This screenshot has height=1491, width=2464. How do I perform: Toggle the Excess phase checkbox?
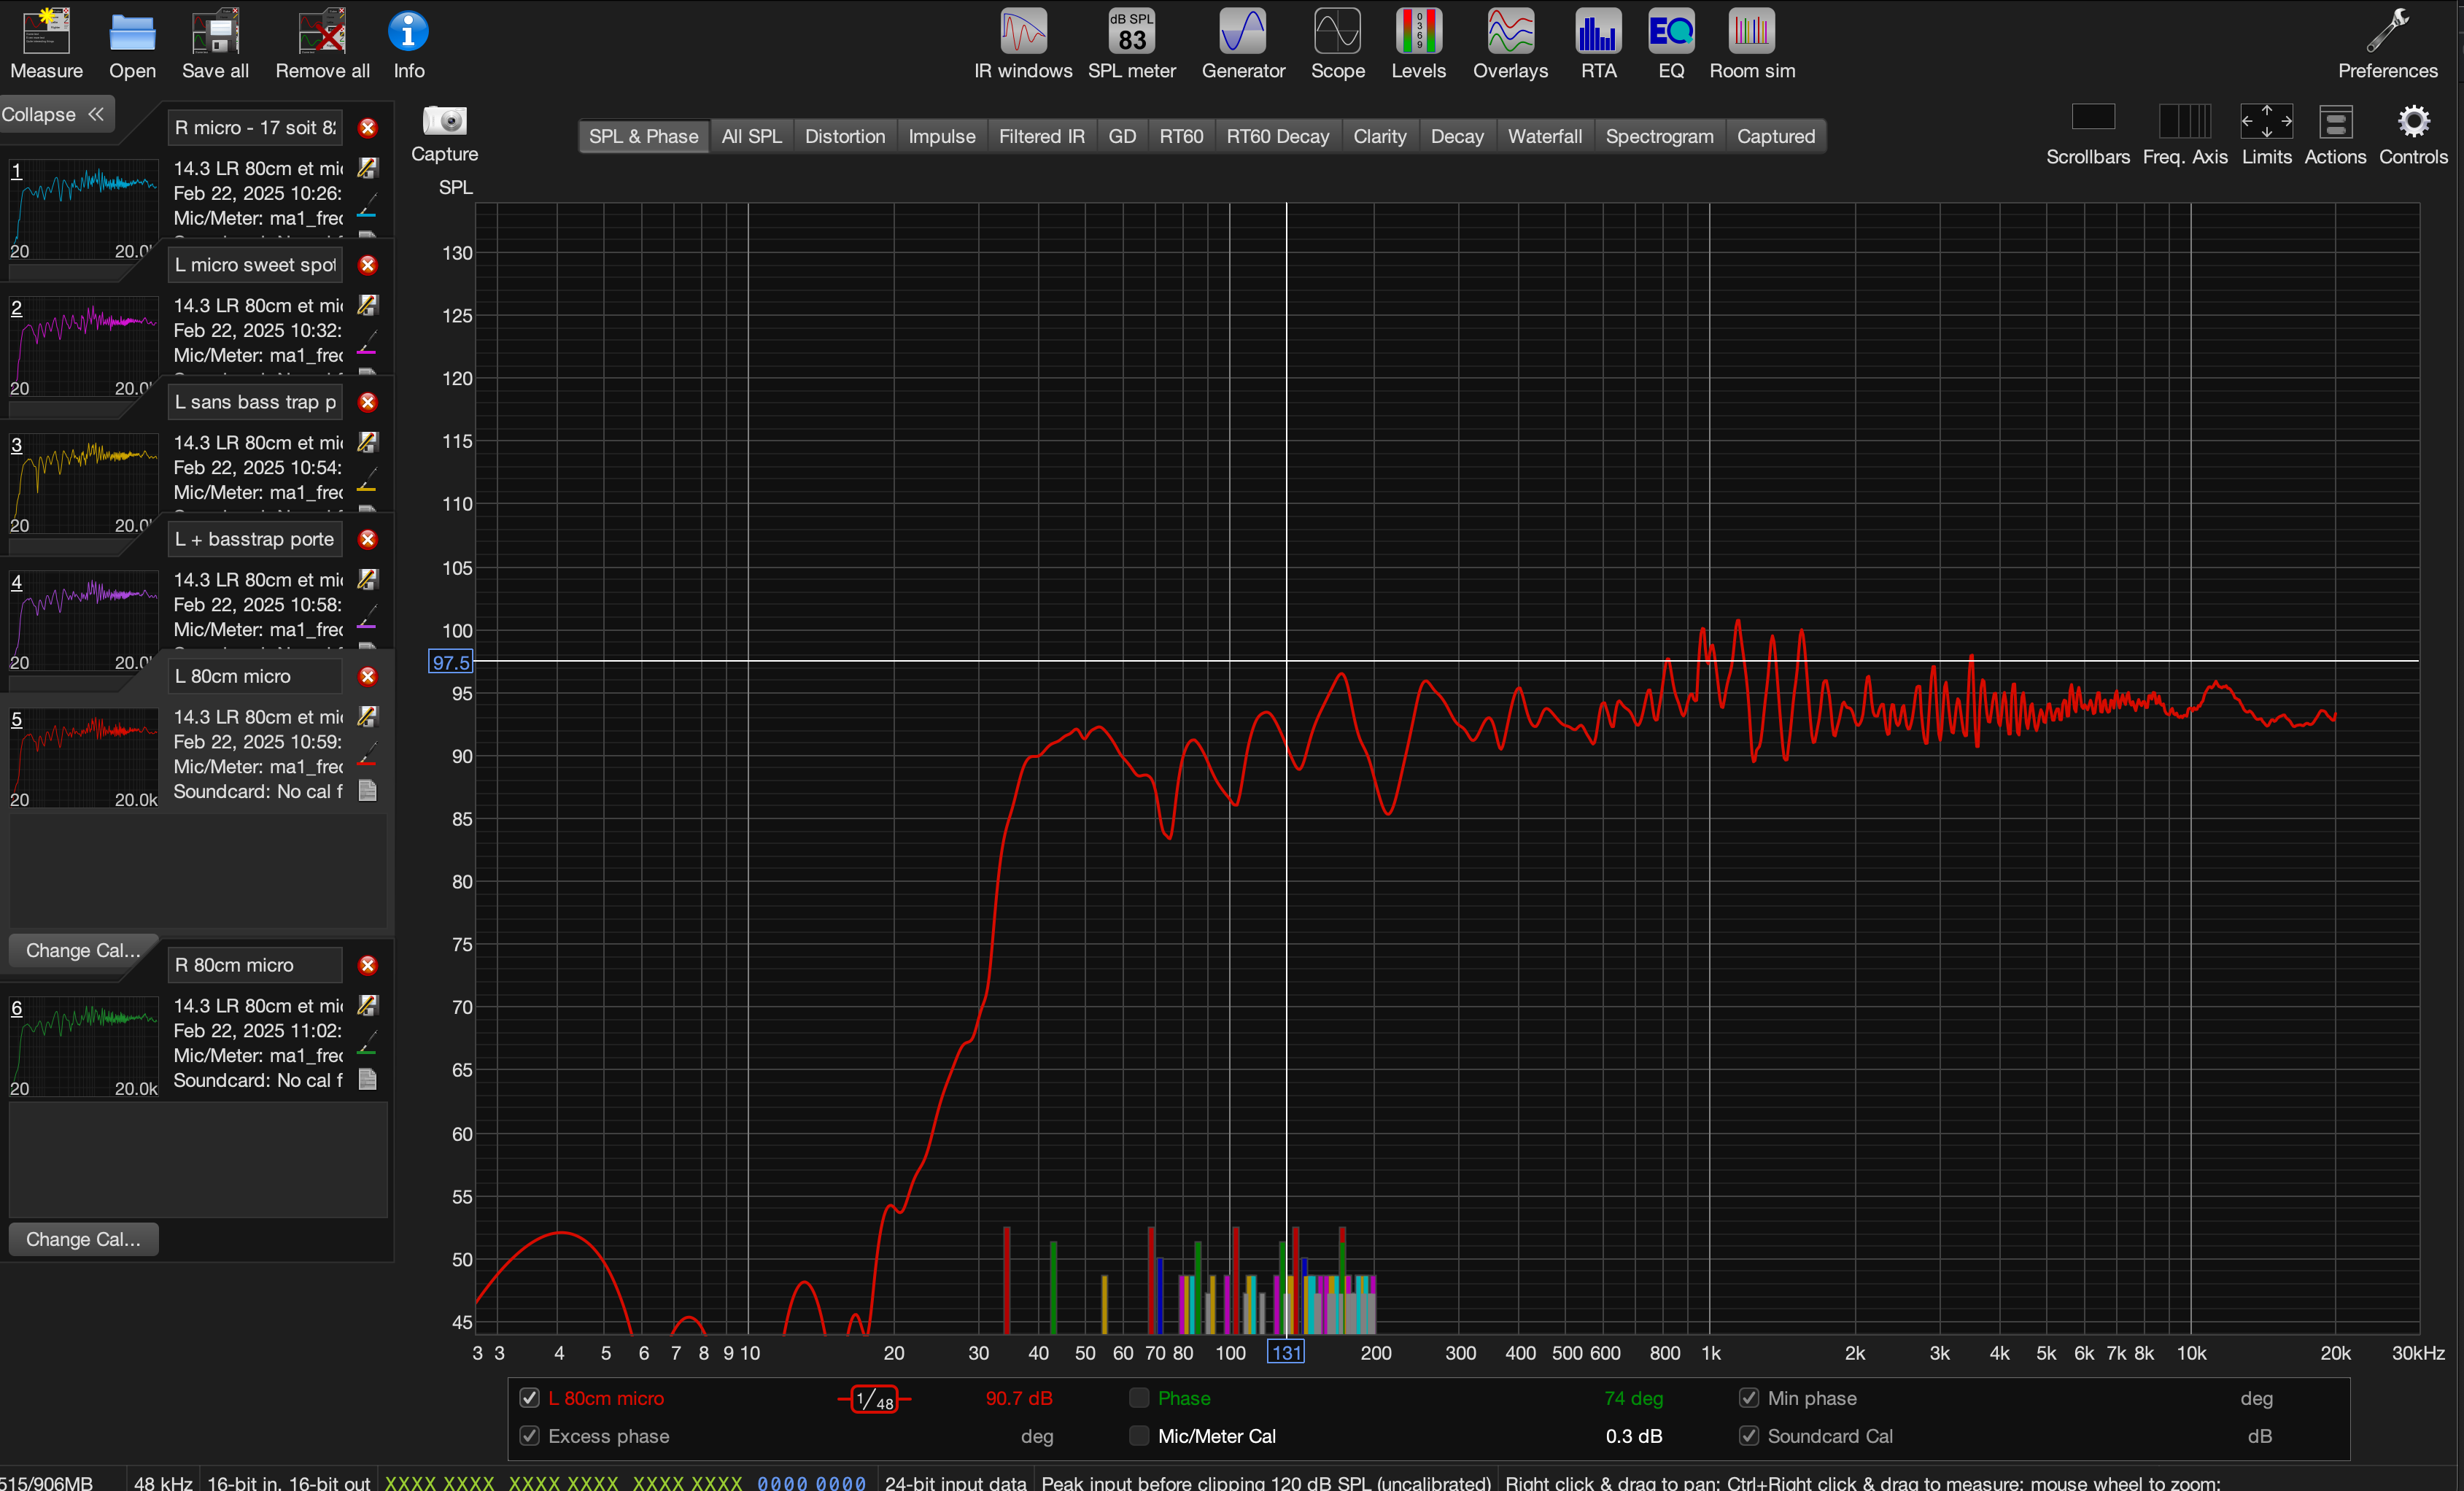pos(530,1436)
